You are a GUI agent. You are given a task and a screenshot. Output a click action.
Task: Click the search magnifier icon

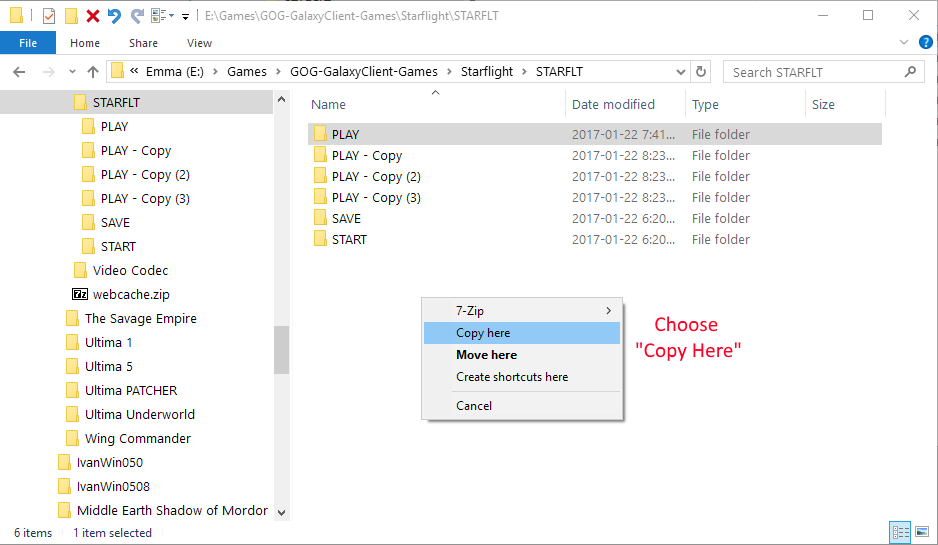[x=910, y=72]
